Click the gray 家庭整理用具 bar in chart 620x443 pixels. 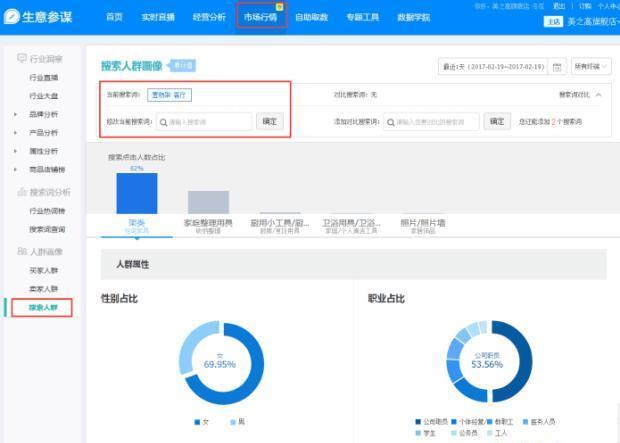click(208, 202)
